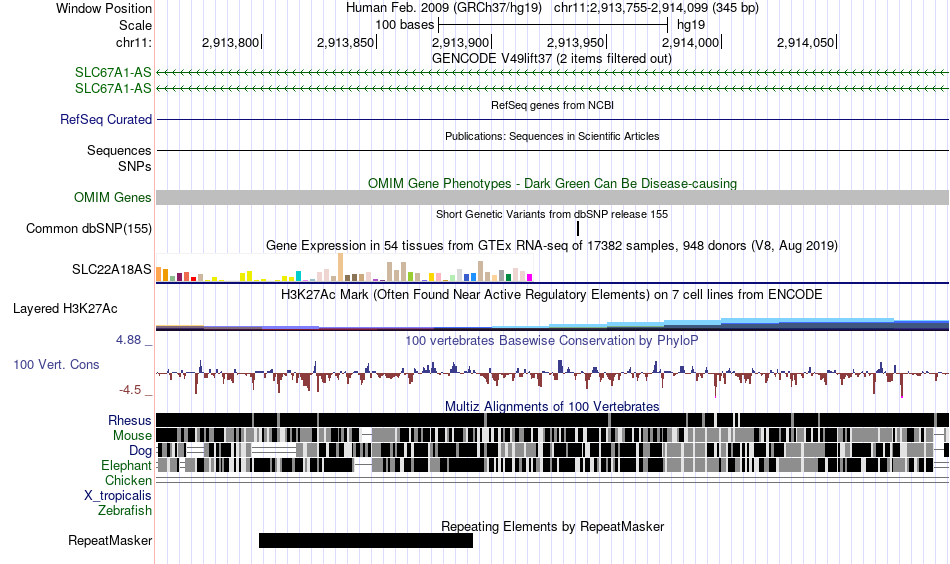Click the Scale label
The width and height of the screenshot is (950, 564).
tap(136, 25)
